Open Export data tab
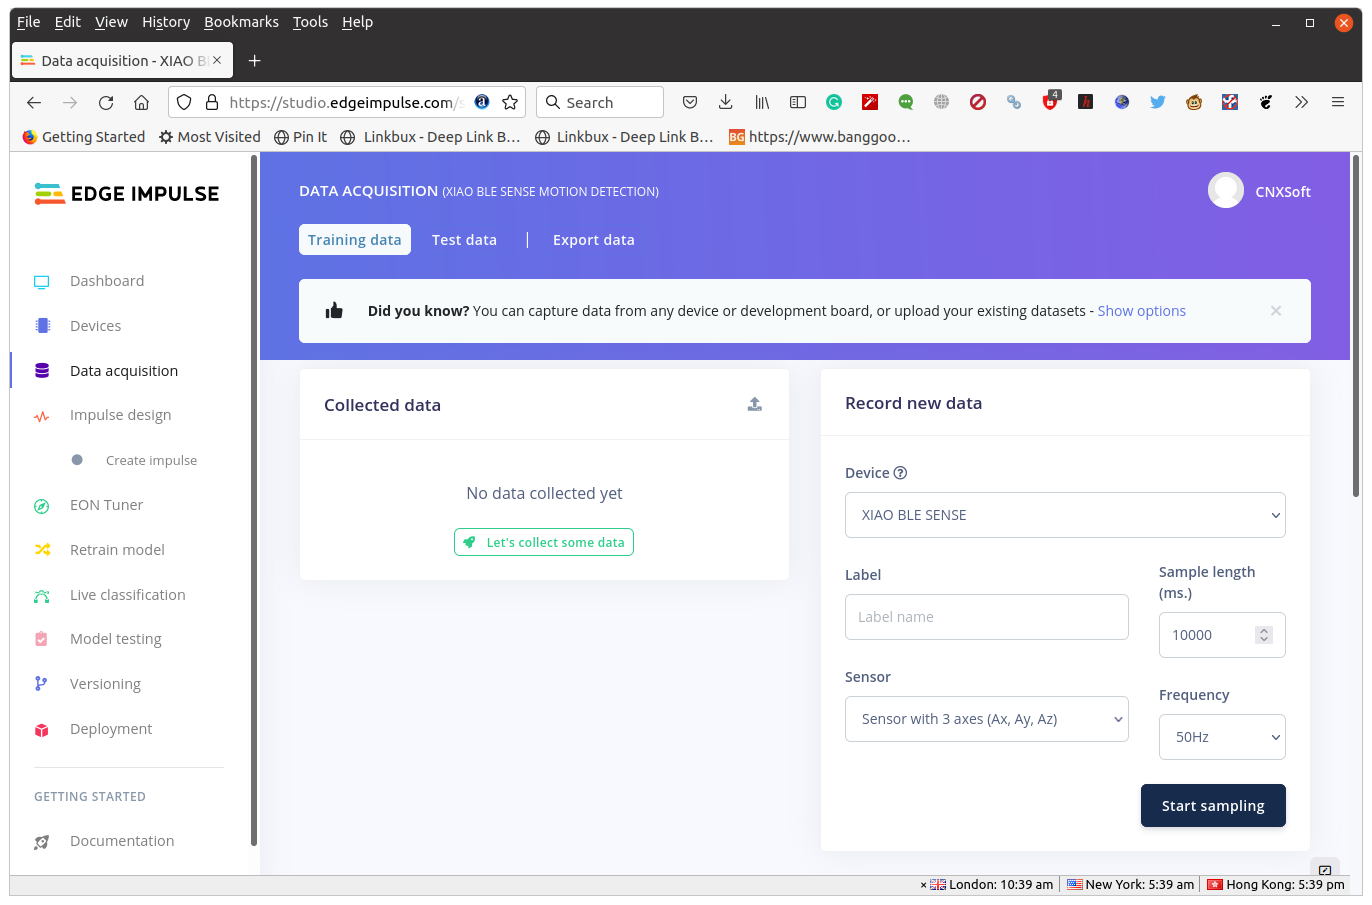The width and height of the screenshot is (1372, 905). 594,240
